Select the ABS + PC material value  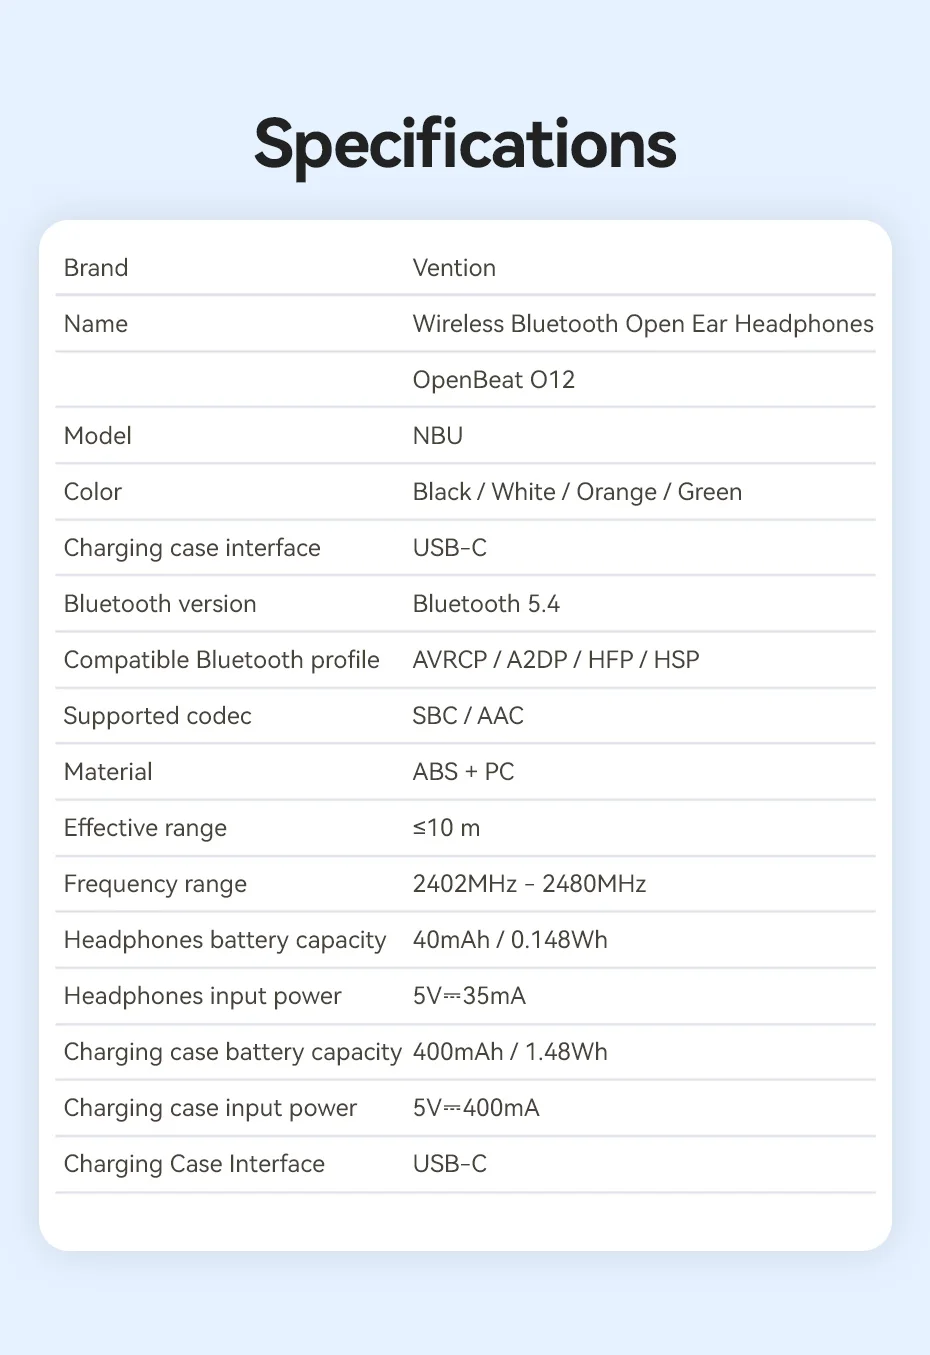[x=463, y=772]
